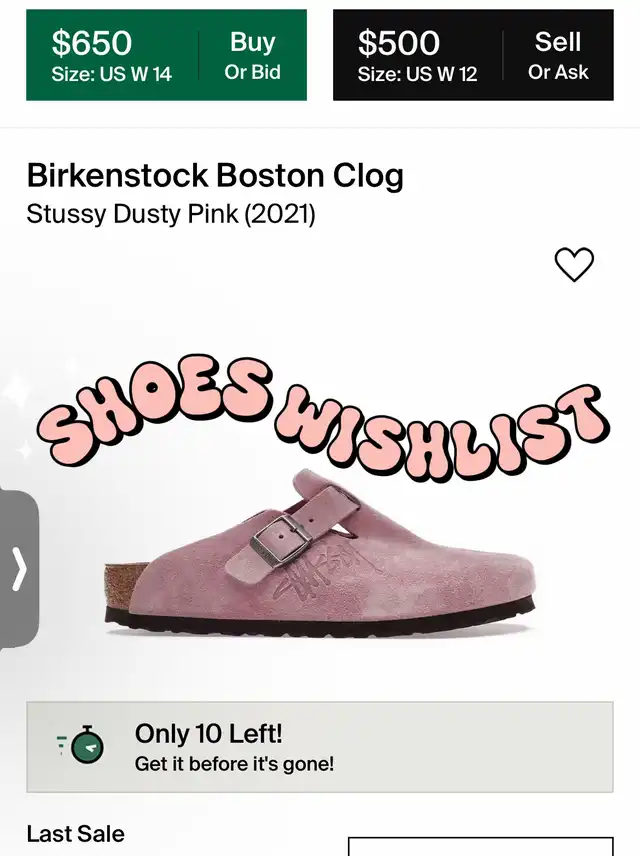Click the green $650 price
The width and height of the screenshot is (640, 856).
coord(92,43)
